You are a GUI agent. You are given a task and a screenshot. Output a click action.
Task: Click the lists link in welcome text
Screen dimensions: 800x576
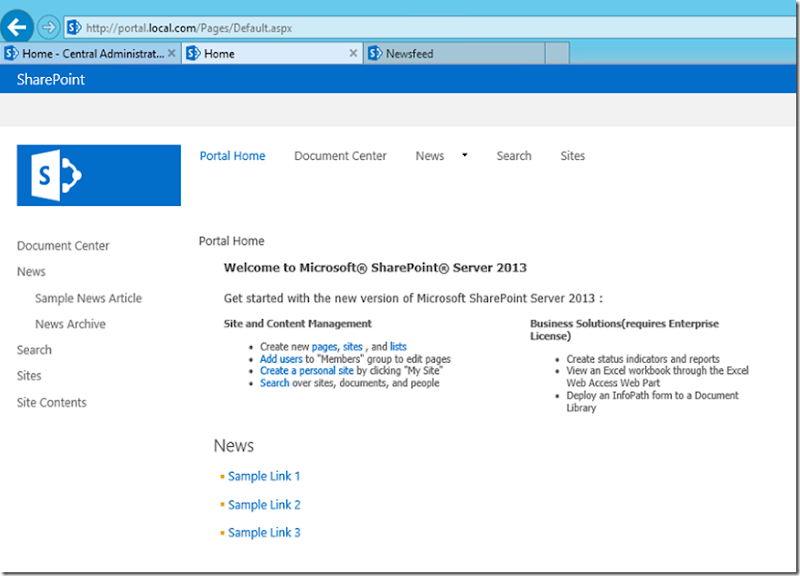pyautogui.click(x=398, y=347)
